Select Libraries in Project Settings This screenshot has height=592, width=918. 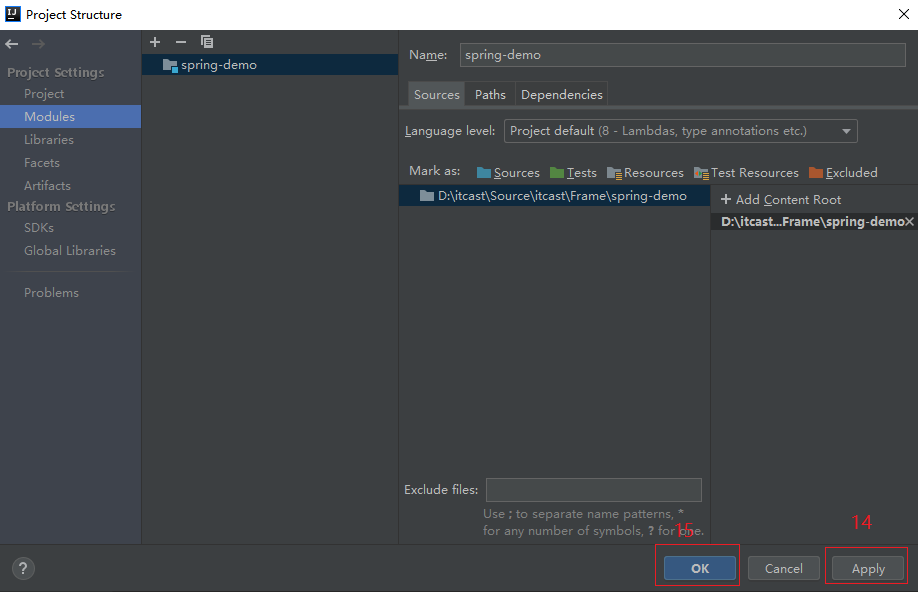coord(49,140)
